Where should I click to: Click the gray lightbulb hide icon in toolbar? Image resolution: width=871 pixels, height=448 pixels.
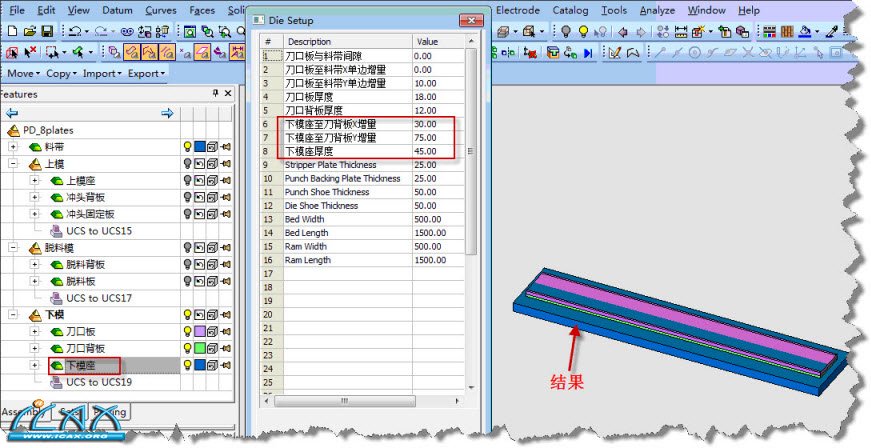566,32
